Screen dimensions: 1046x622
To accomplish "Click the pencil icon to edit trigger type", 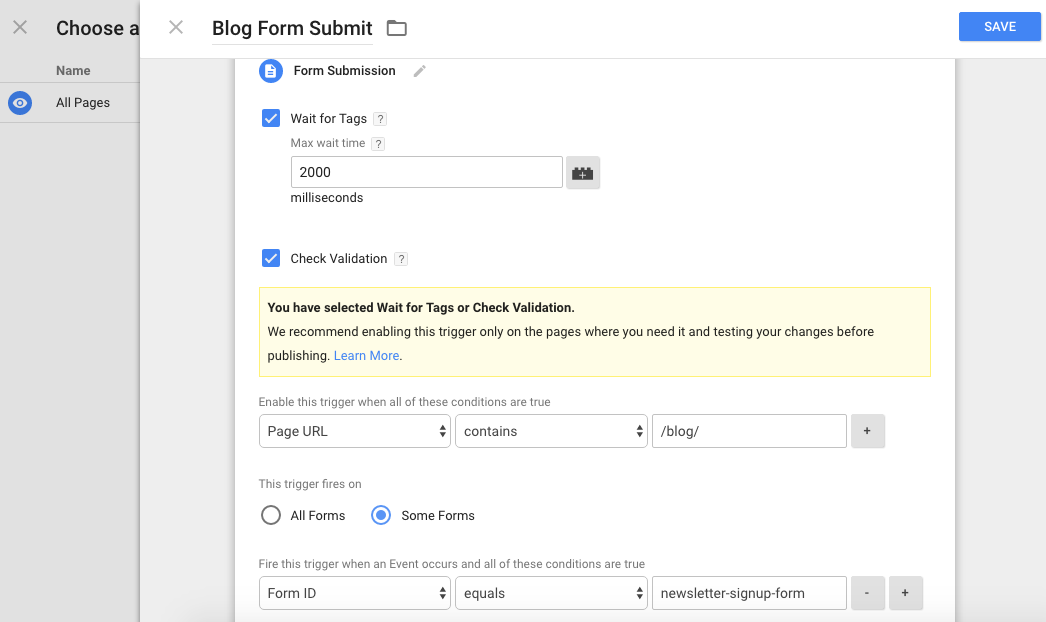I will [x=420, y=71].
